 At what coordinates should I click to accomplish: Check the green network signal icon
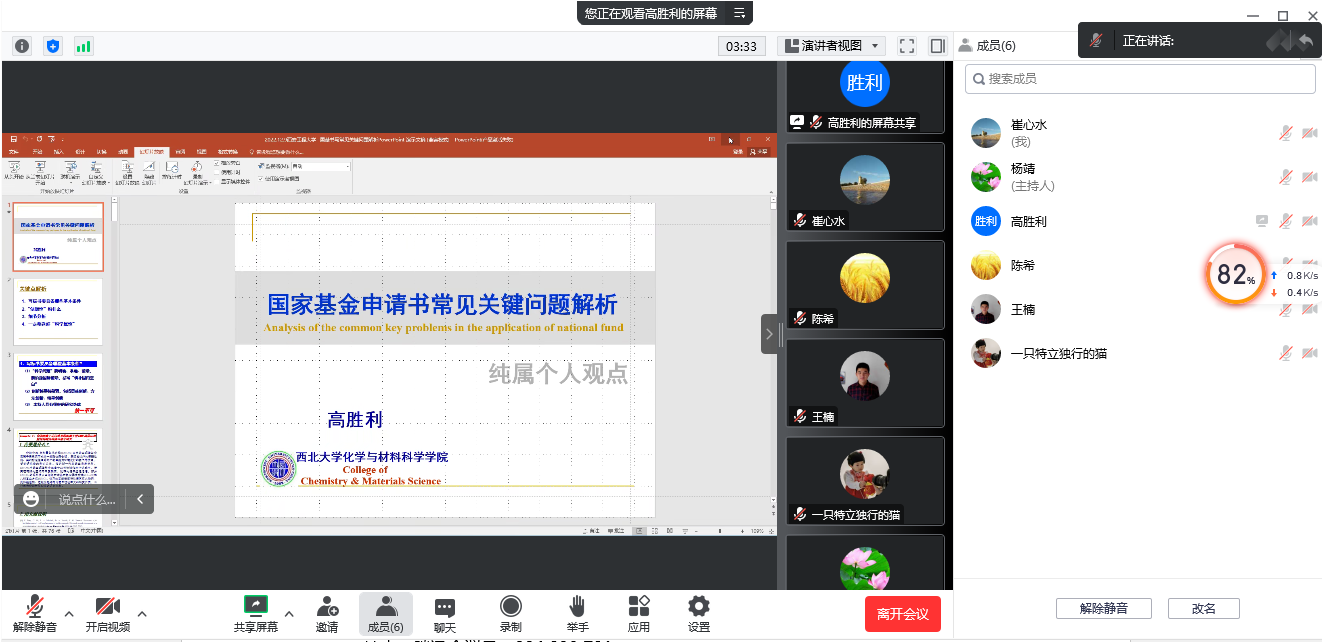pos(83,46)
